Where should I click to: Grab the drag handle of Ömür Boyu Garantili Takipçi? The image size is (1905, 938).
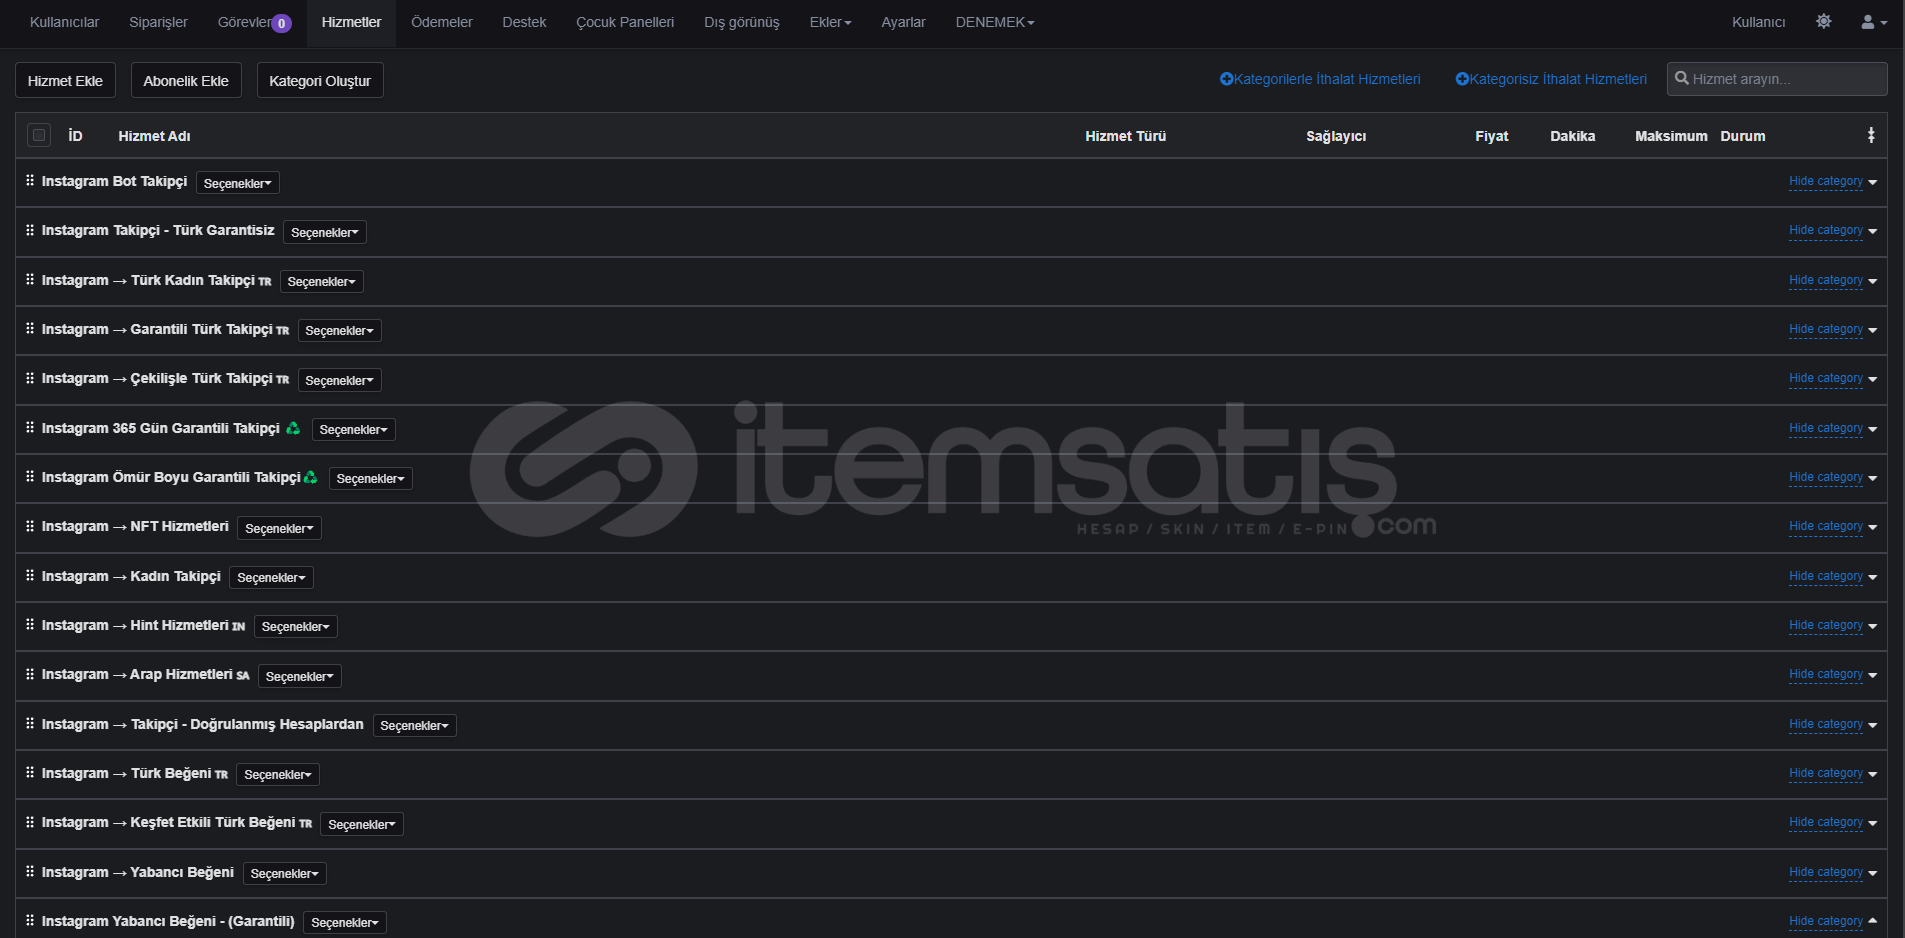30,477
